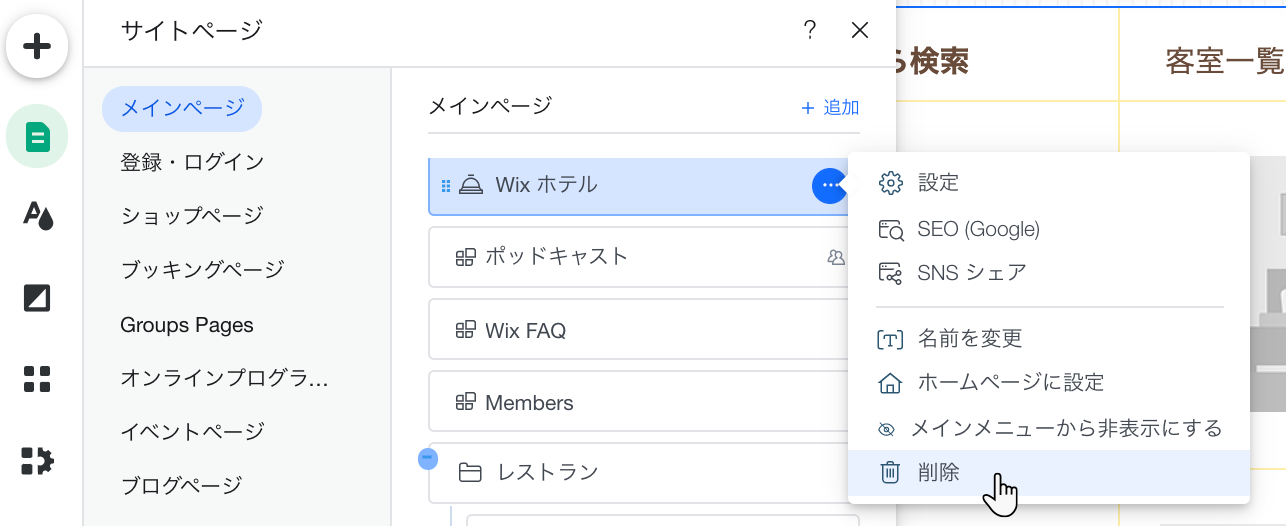Open the site pages help question mark
Viewport: 1286px width, 526px height.
(x=810, y=30)
